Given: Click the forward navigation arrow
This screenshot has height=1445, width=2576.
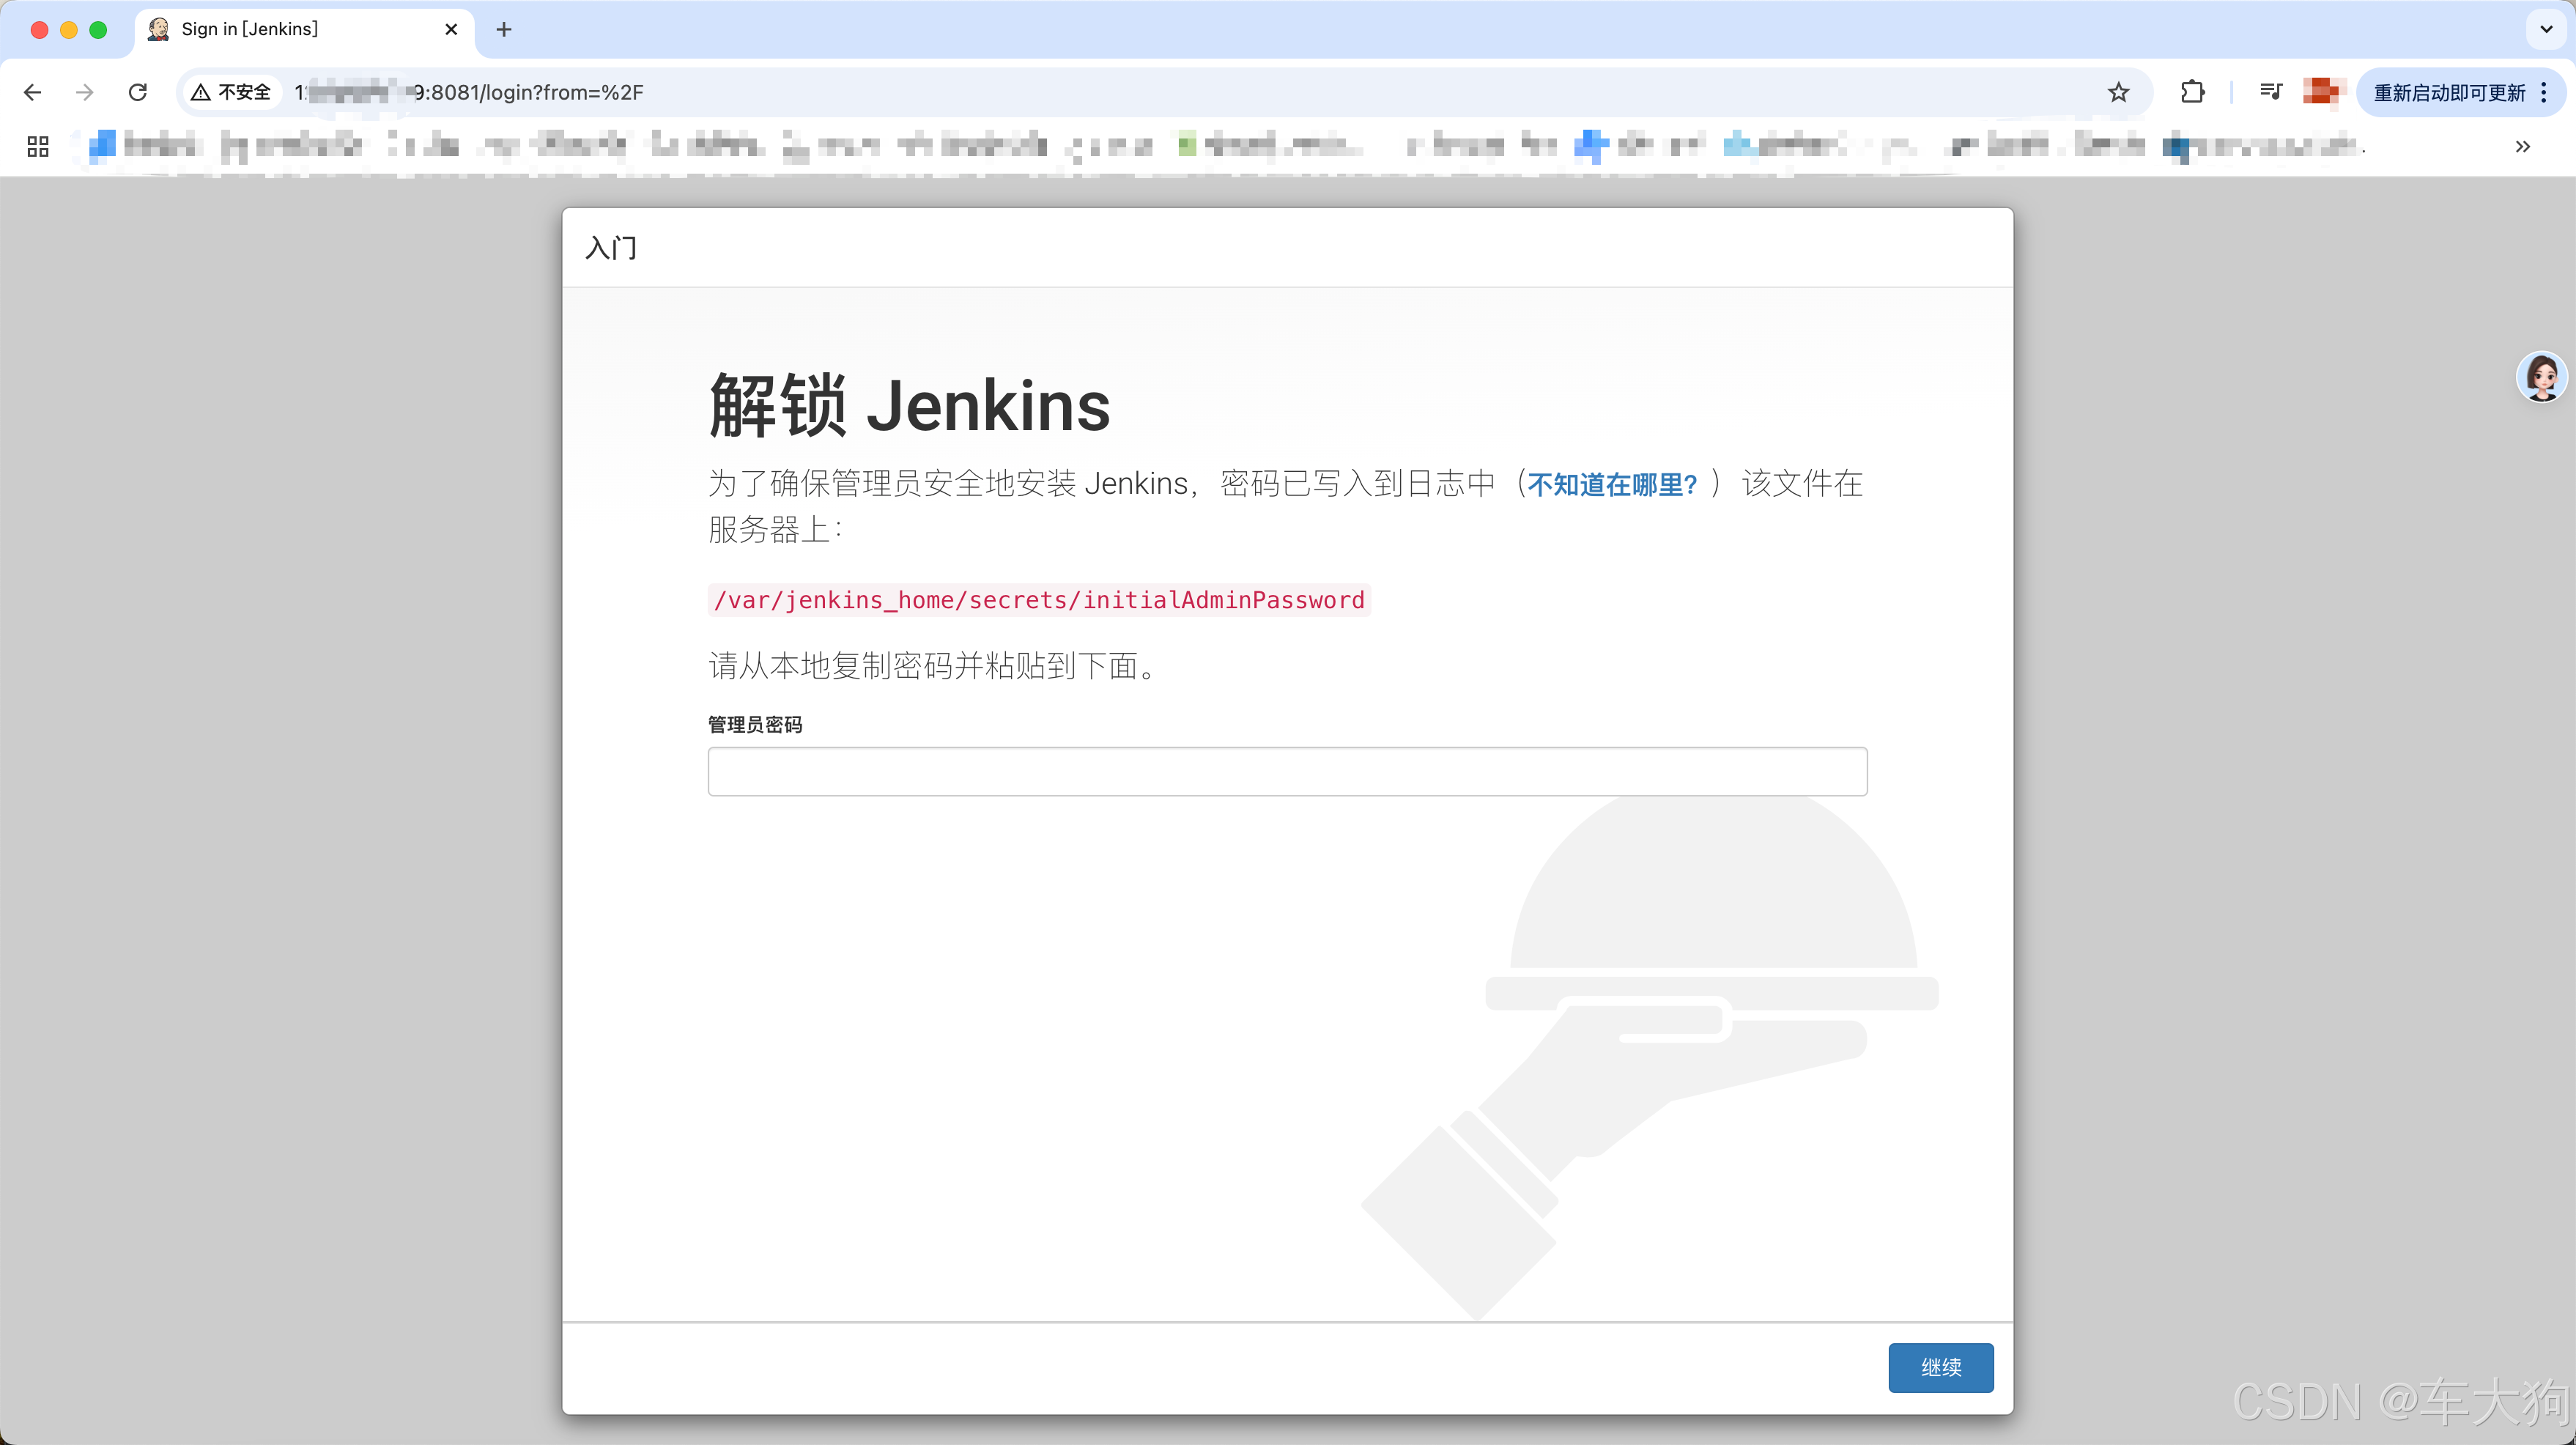Looking at the screenshot, I should pos(85,92).
